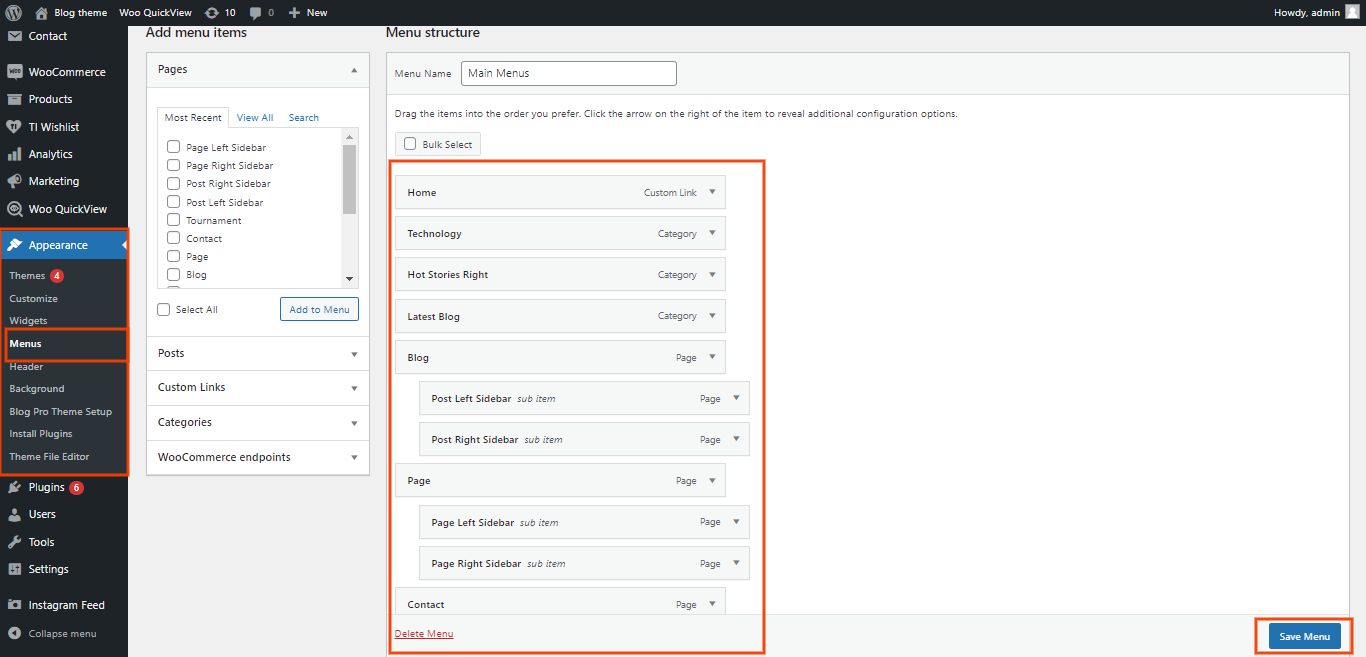Open WooCommerce from the sidebar

(66, 72)
